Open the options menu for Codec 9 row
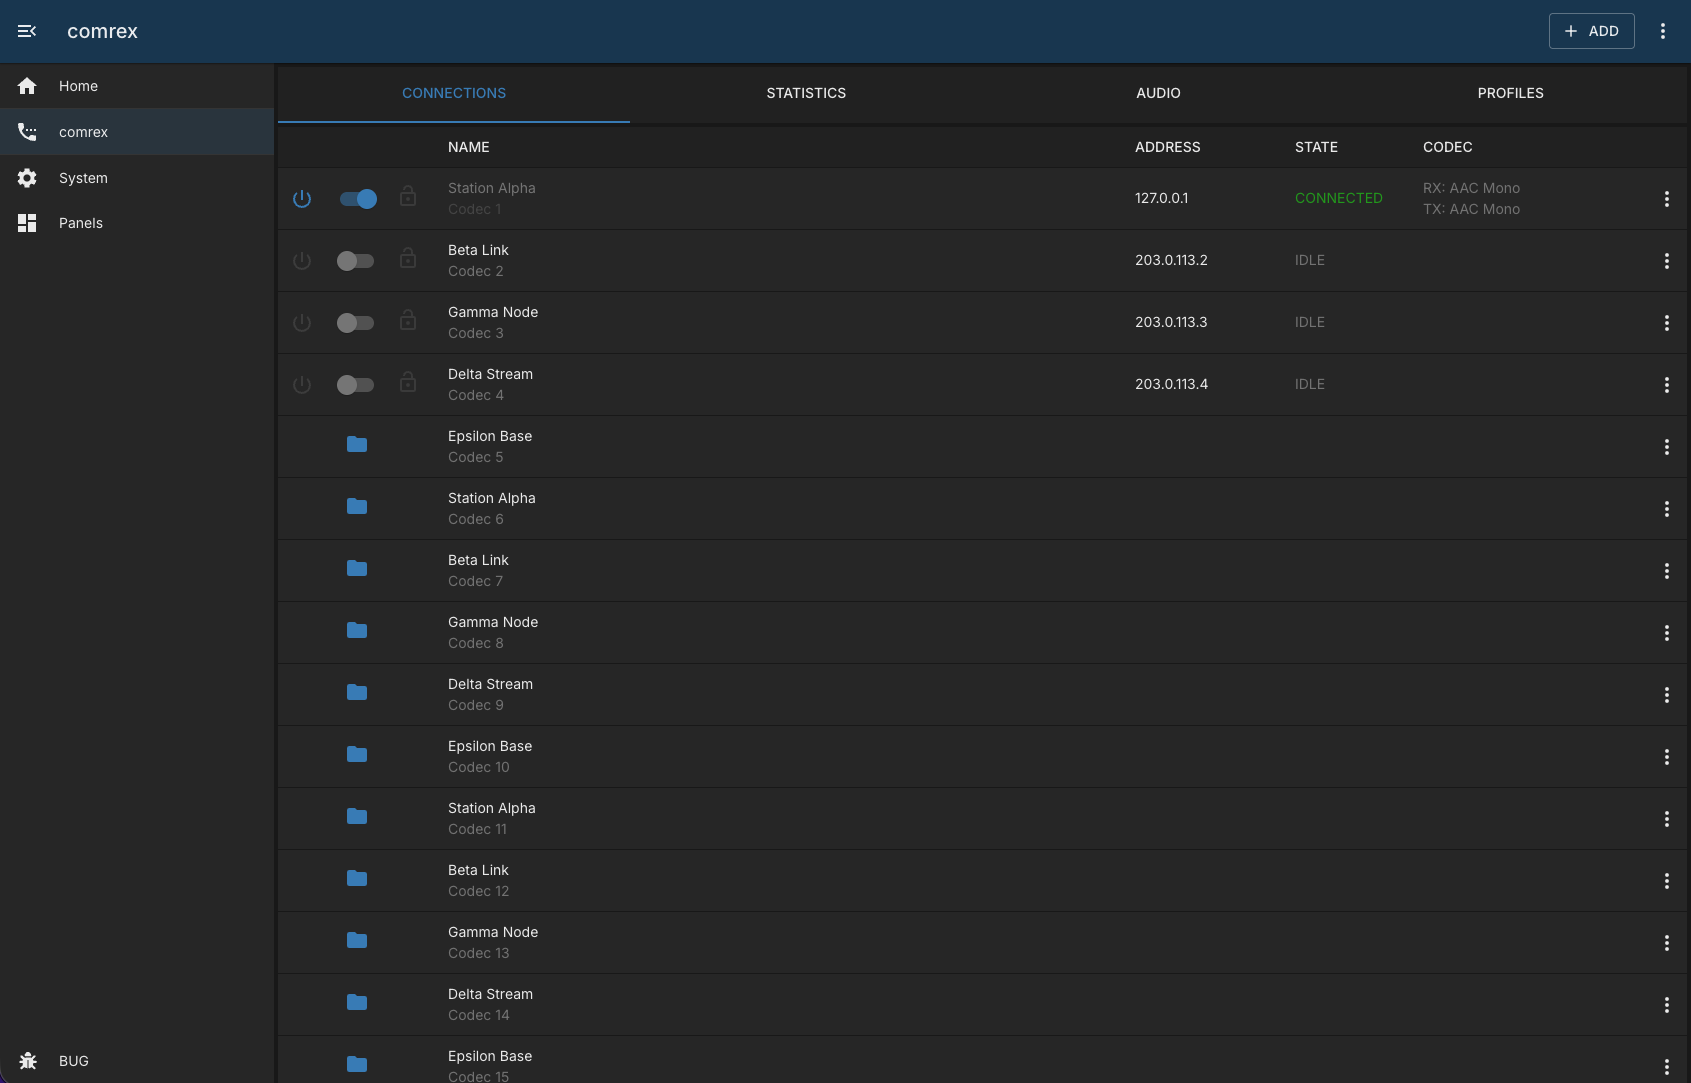The image size is (1691, 1083). point(1666,695)
